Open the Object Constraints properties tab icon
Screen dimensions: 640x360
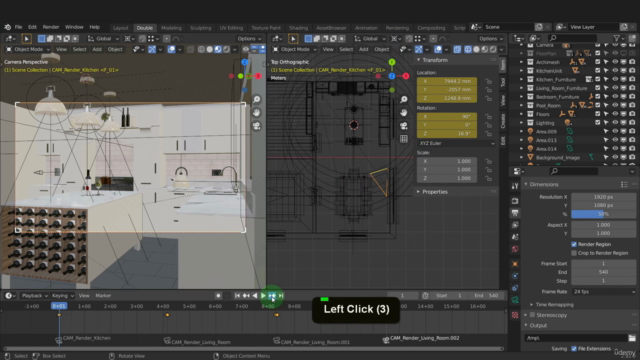point(515,288)
